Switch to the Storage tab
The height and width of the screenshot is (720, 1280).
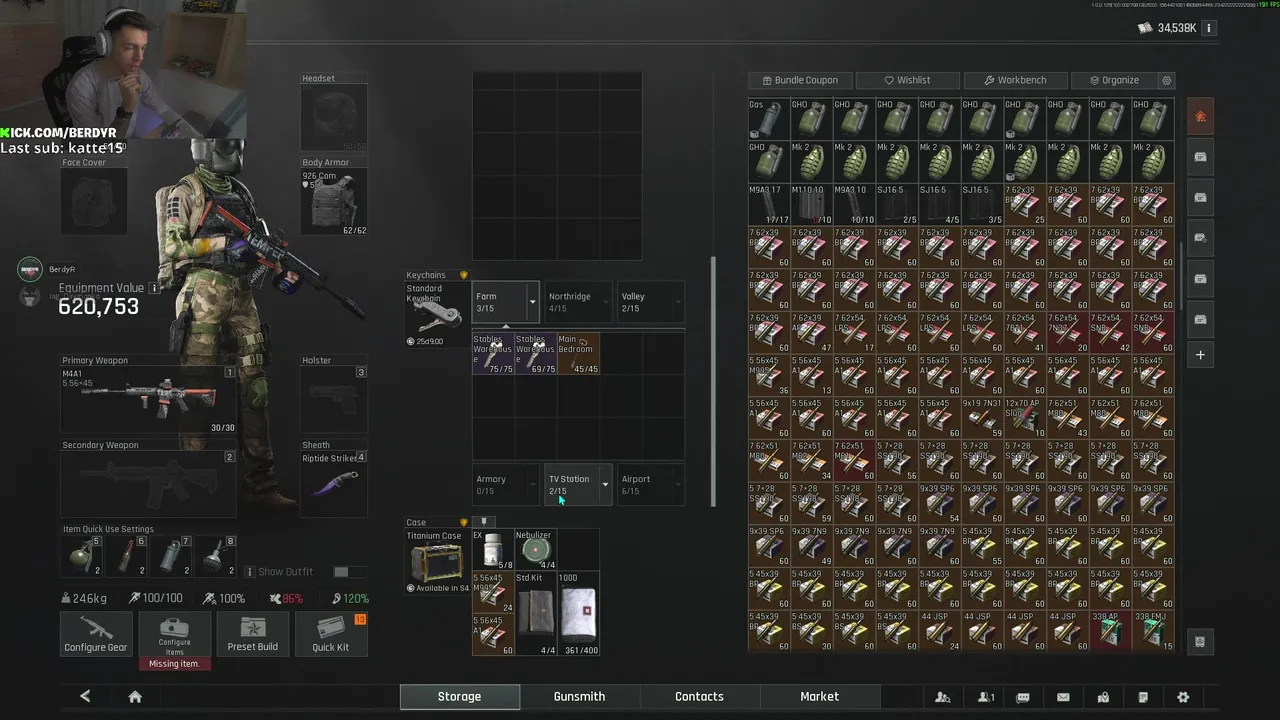460,697
